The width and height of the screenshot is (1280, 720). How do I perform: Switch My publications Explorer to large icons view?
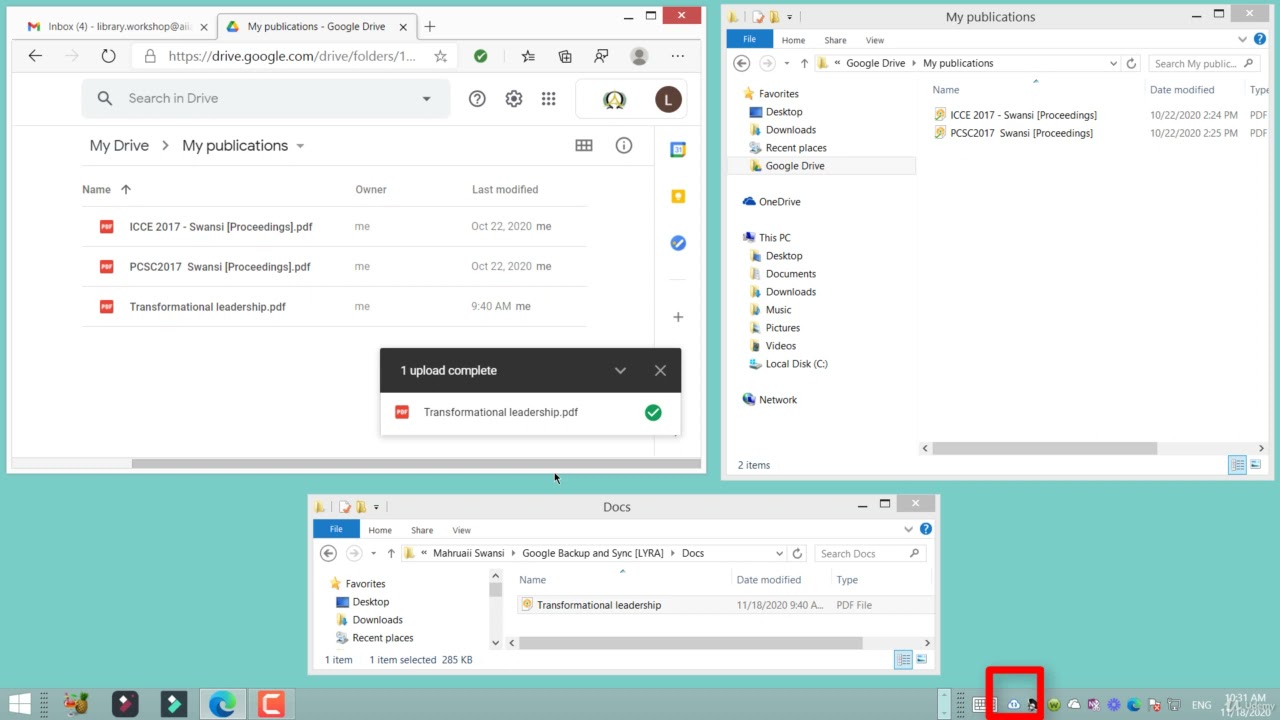click(1255, 465)
